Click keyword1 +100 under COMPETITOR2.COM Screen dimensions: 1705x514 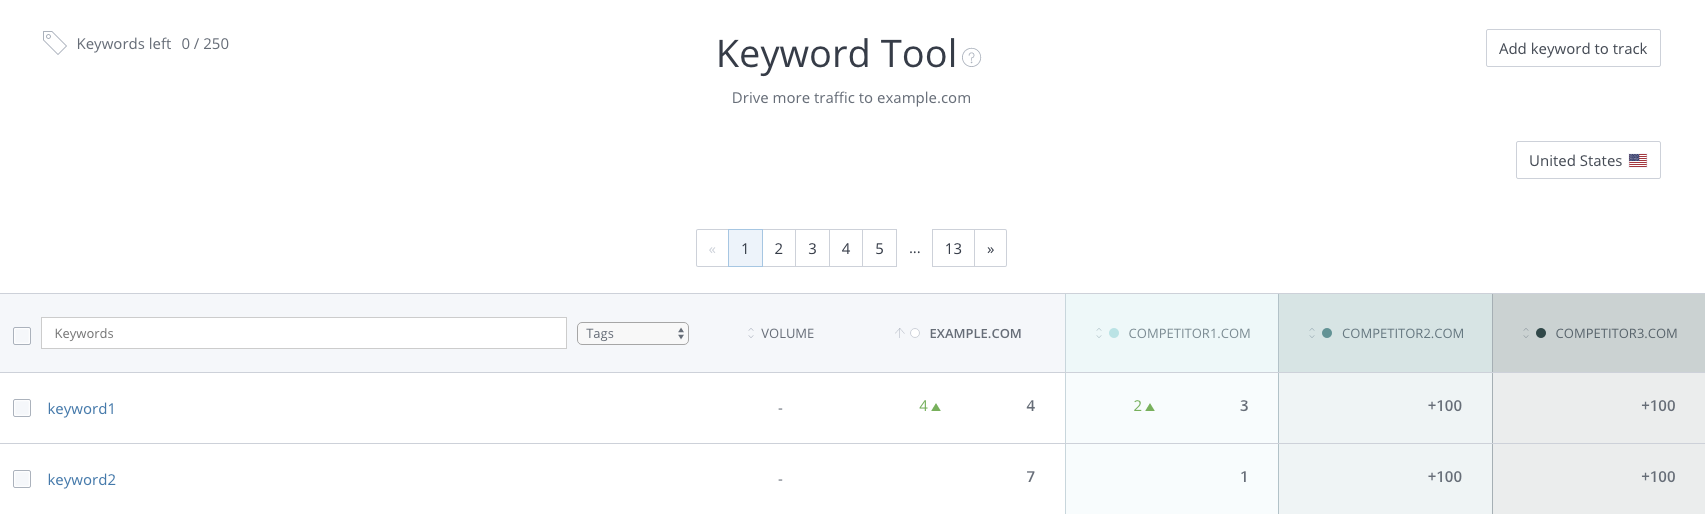coord(1444,406)
